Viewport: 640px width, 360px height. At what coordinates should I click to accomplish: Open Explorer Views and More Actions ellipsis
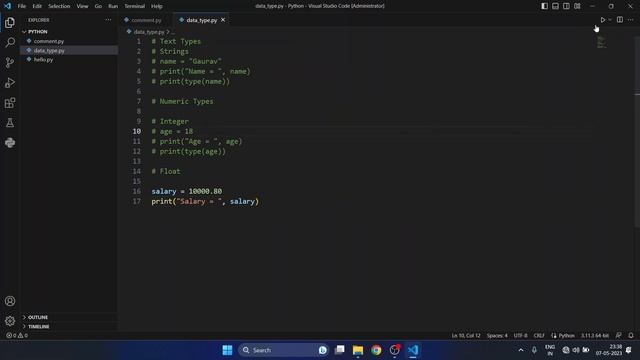pos(108,20)
